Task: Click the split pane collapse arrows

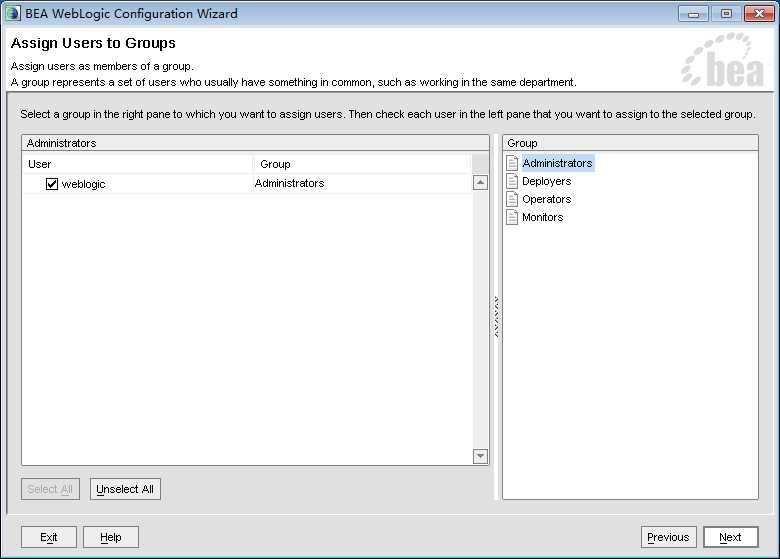Action: [496, 317]
